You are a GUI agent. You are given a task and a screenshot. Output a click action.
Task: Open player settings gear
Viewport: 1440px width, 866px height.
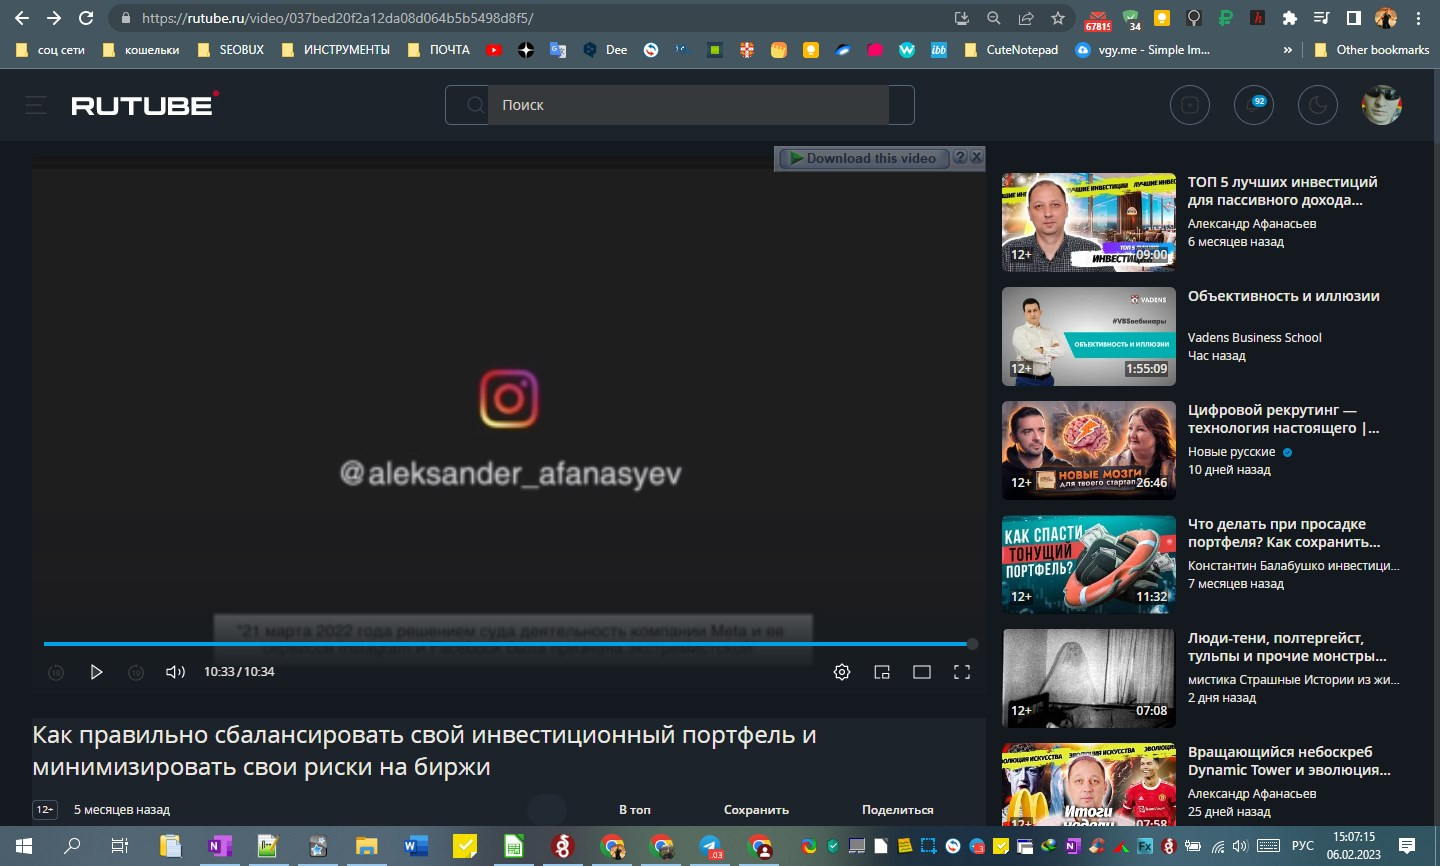[x=842, y=672]
